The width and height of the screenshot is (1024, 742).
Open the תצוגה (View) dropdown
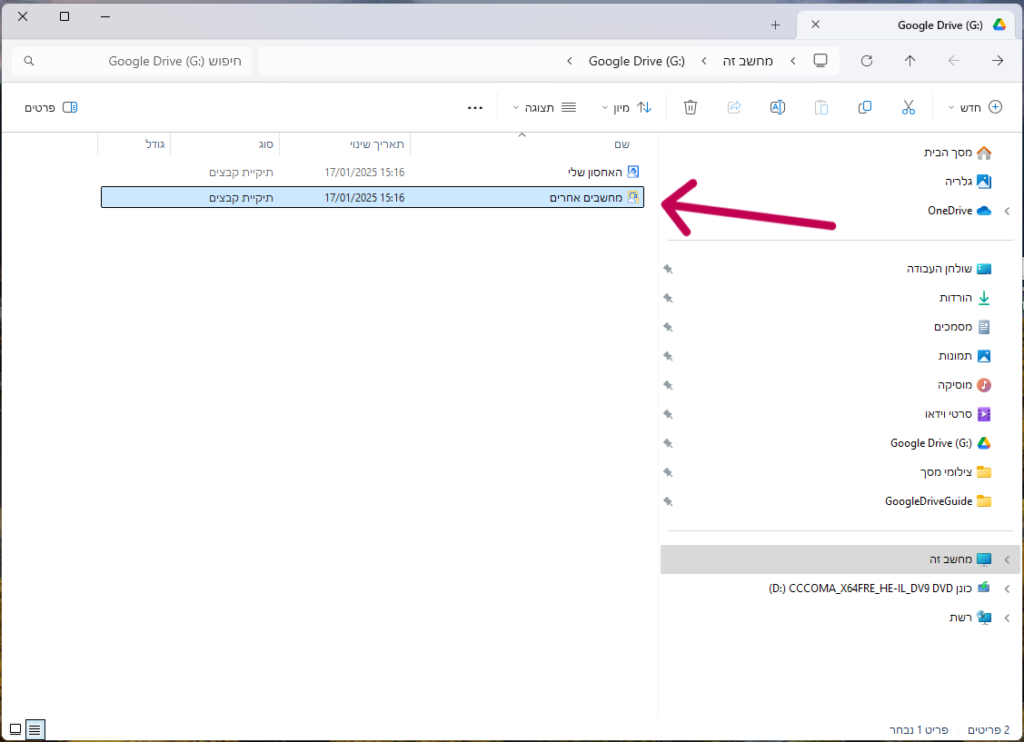click(x=544, y=108)
